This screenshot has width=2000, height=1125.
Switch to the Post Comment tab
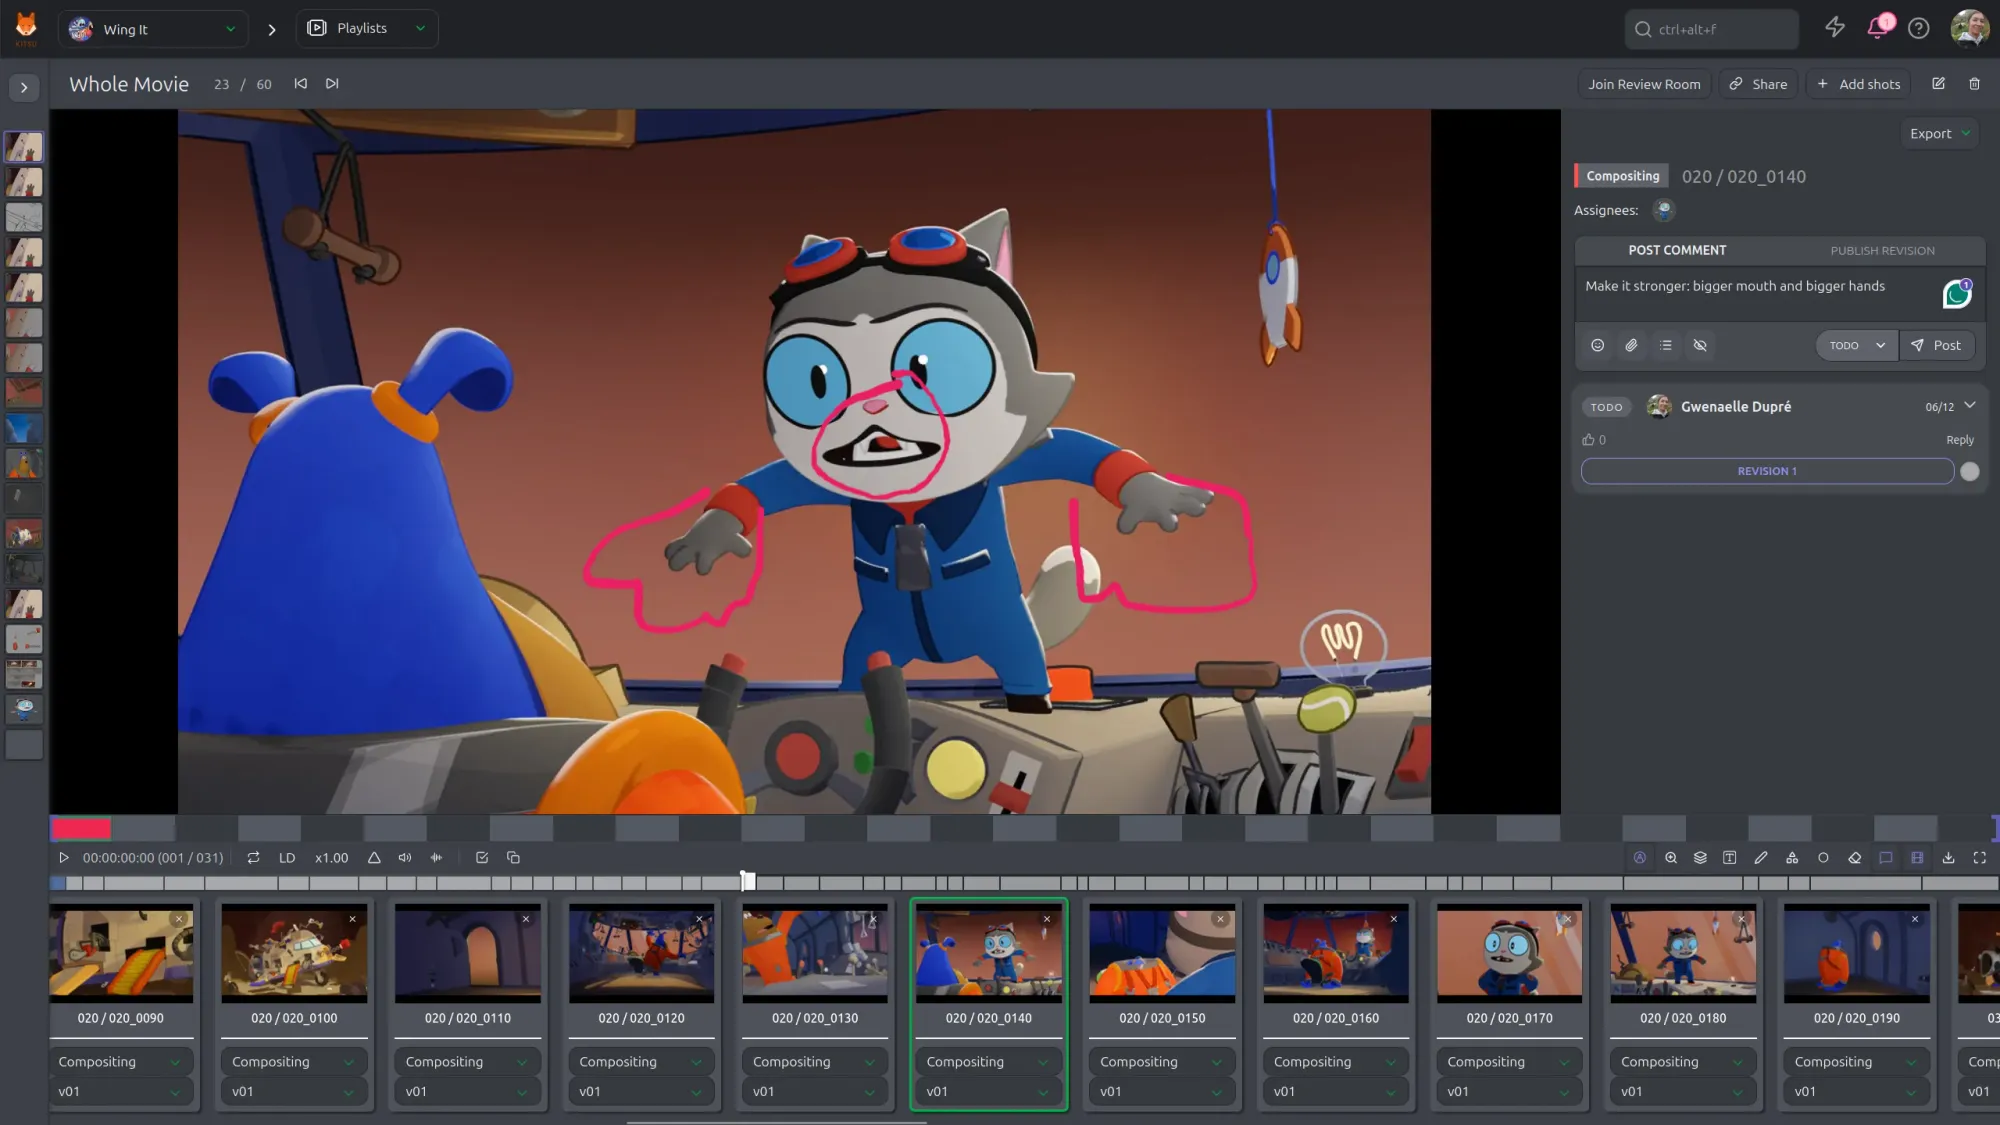(1677, 250)
